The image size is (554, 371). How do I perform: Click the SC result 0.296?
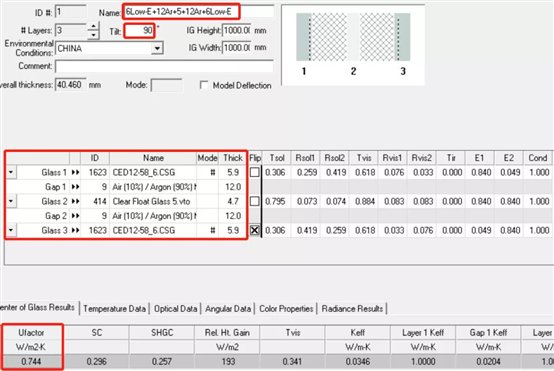(96, 362)
